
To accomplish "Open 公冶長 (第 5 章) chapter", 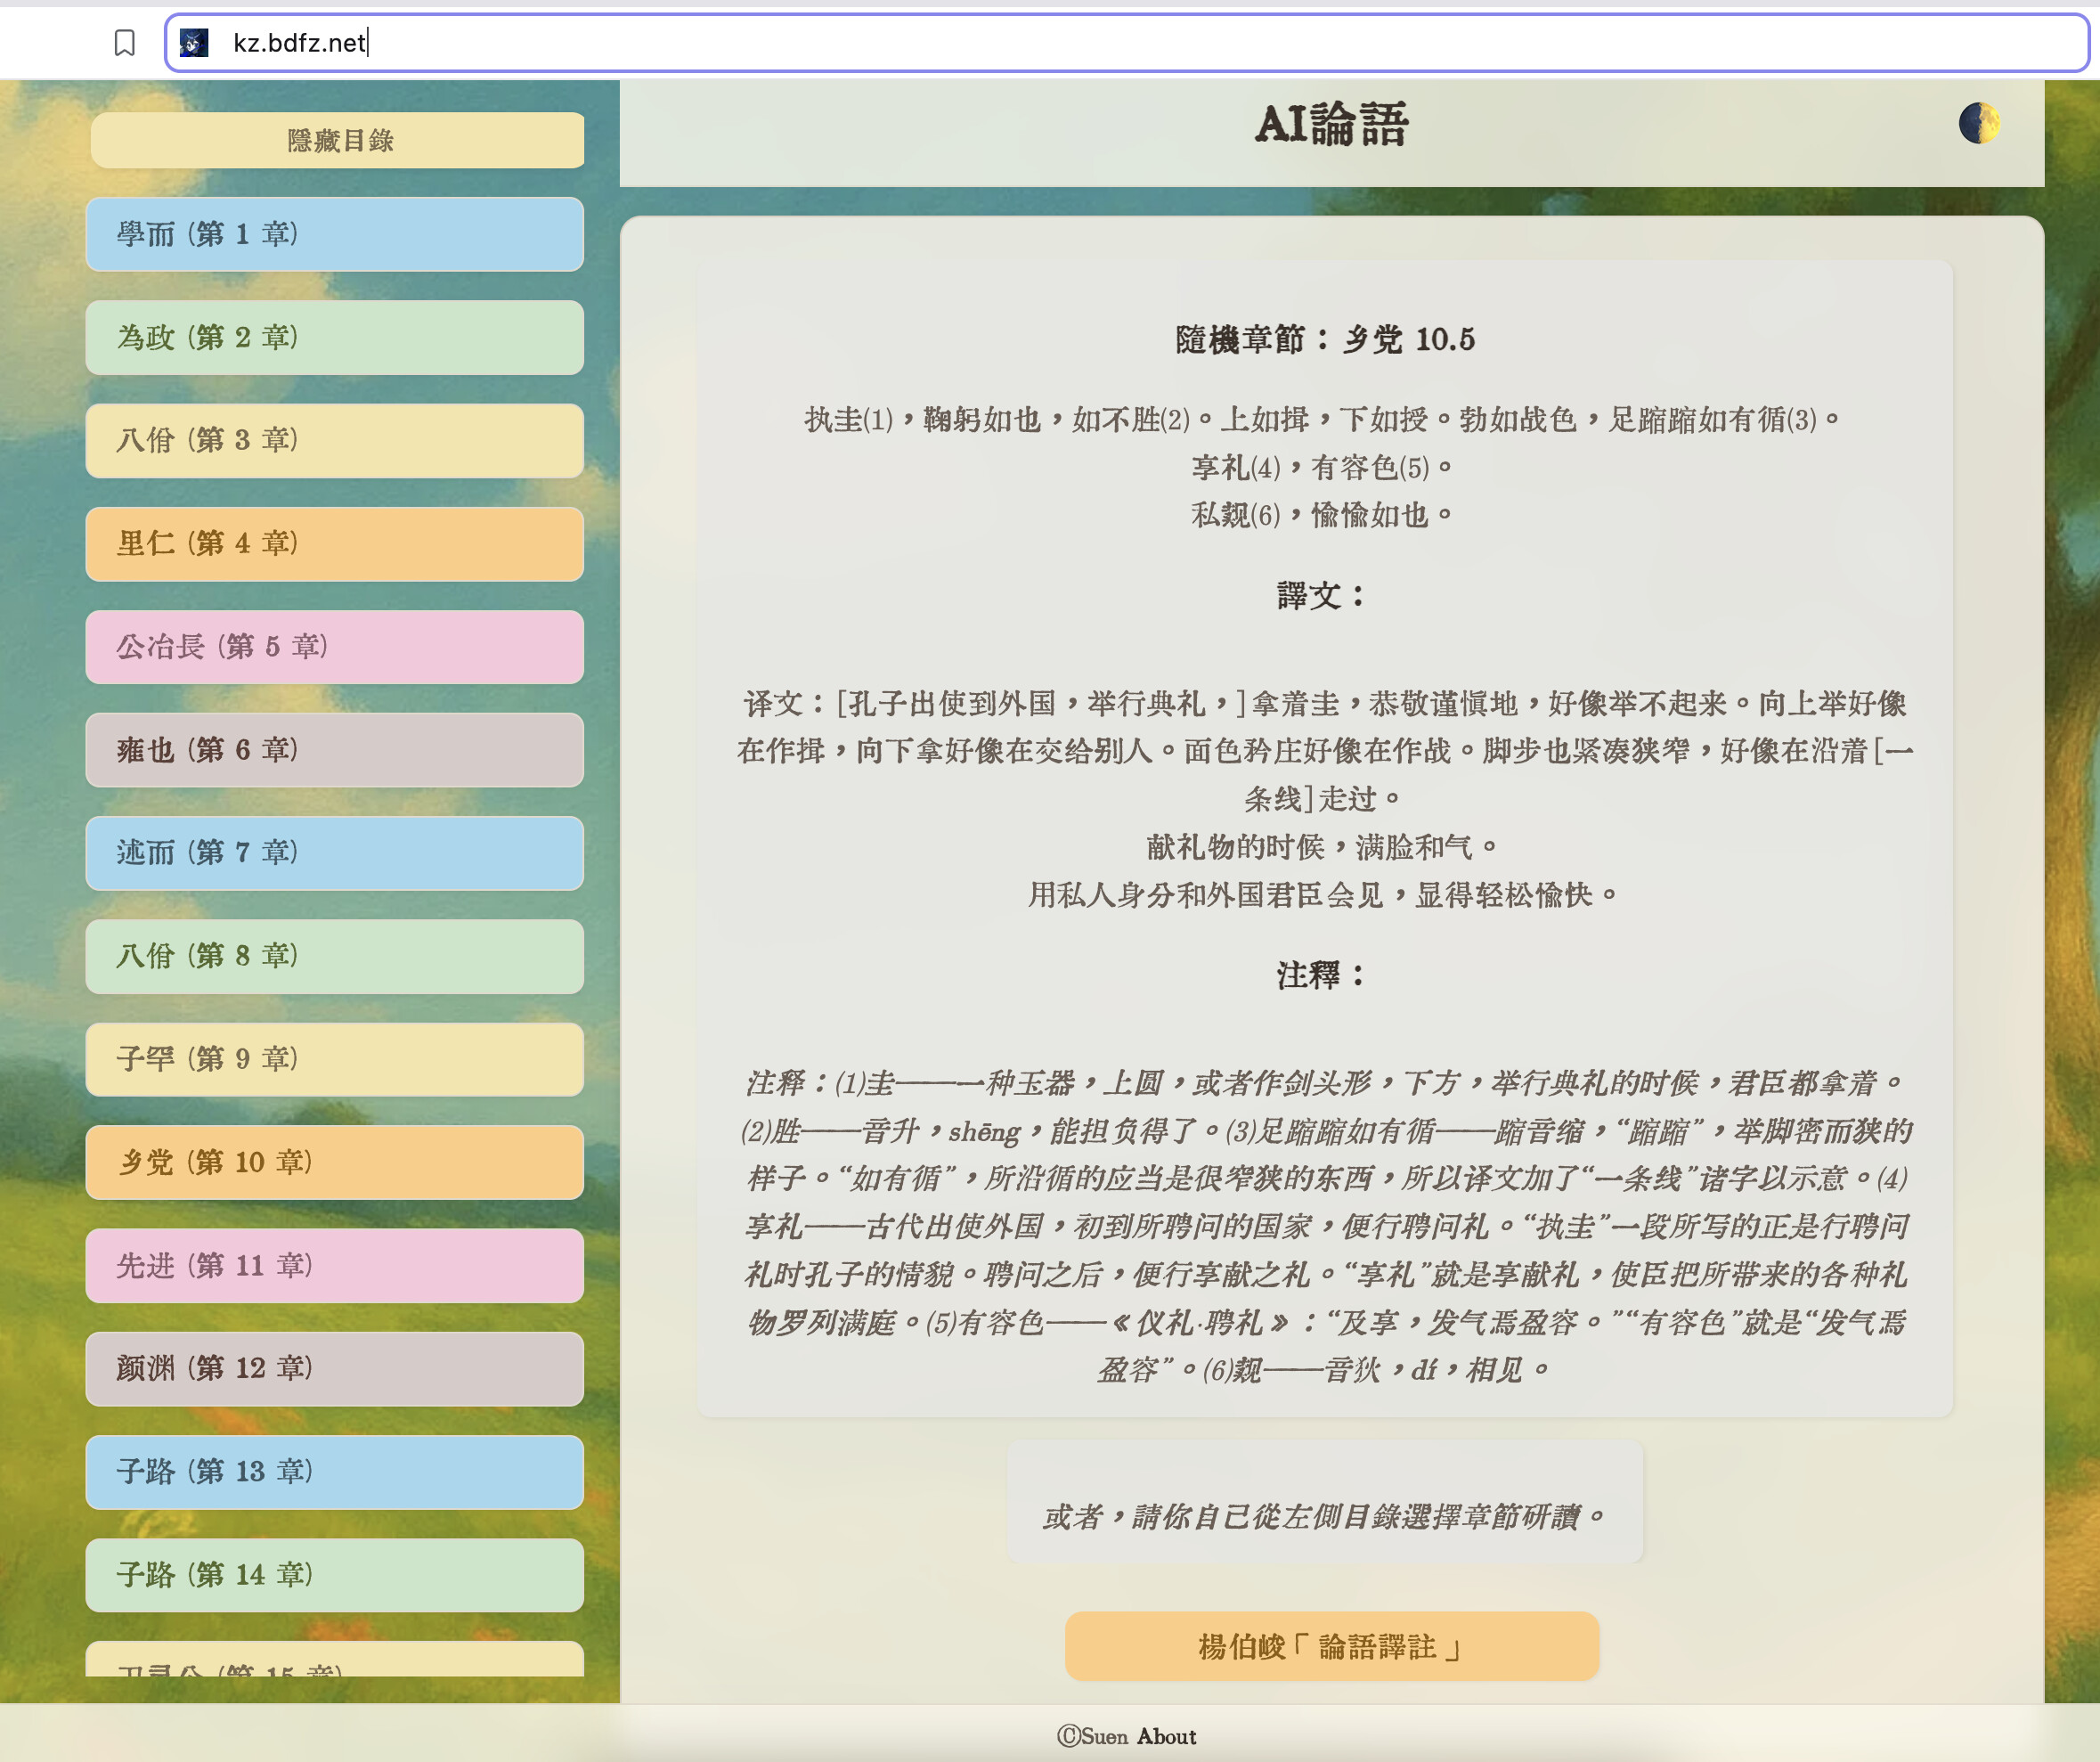I will pos(334,646).
